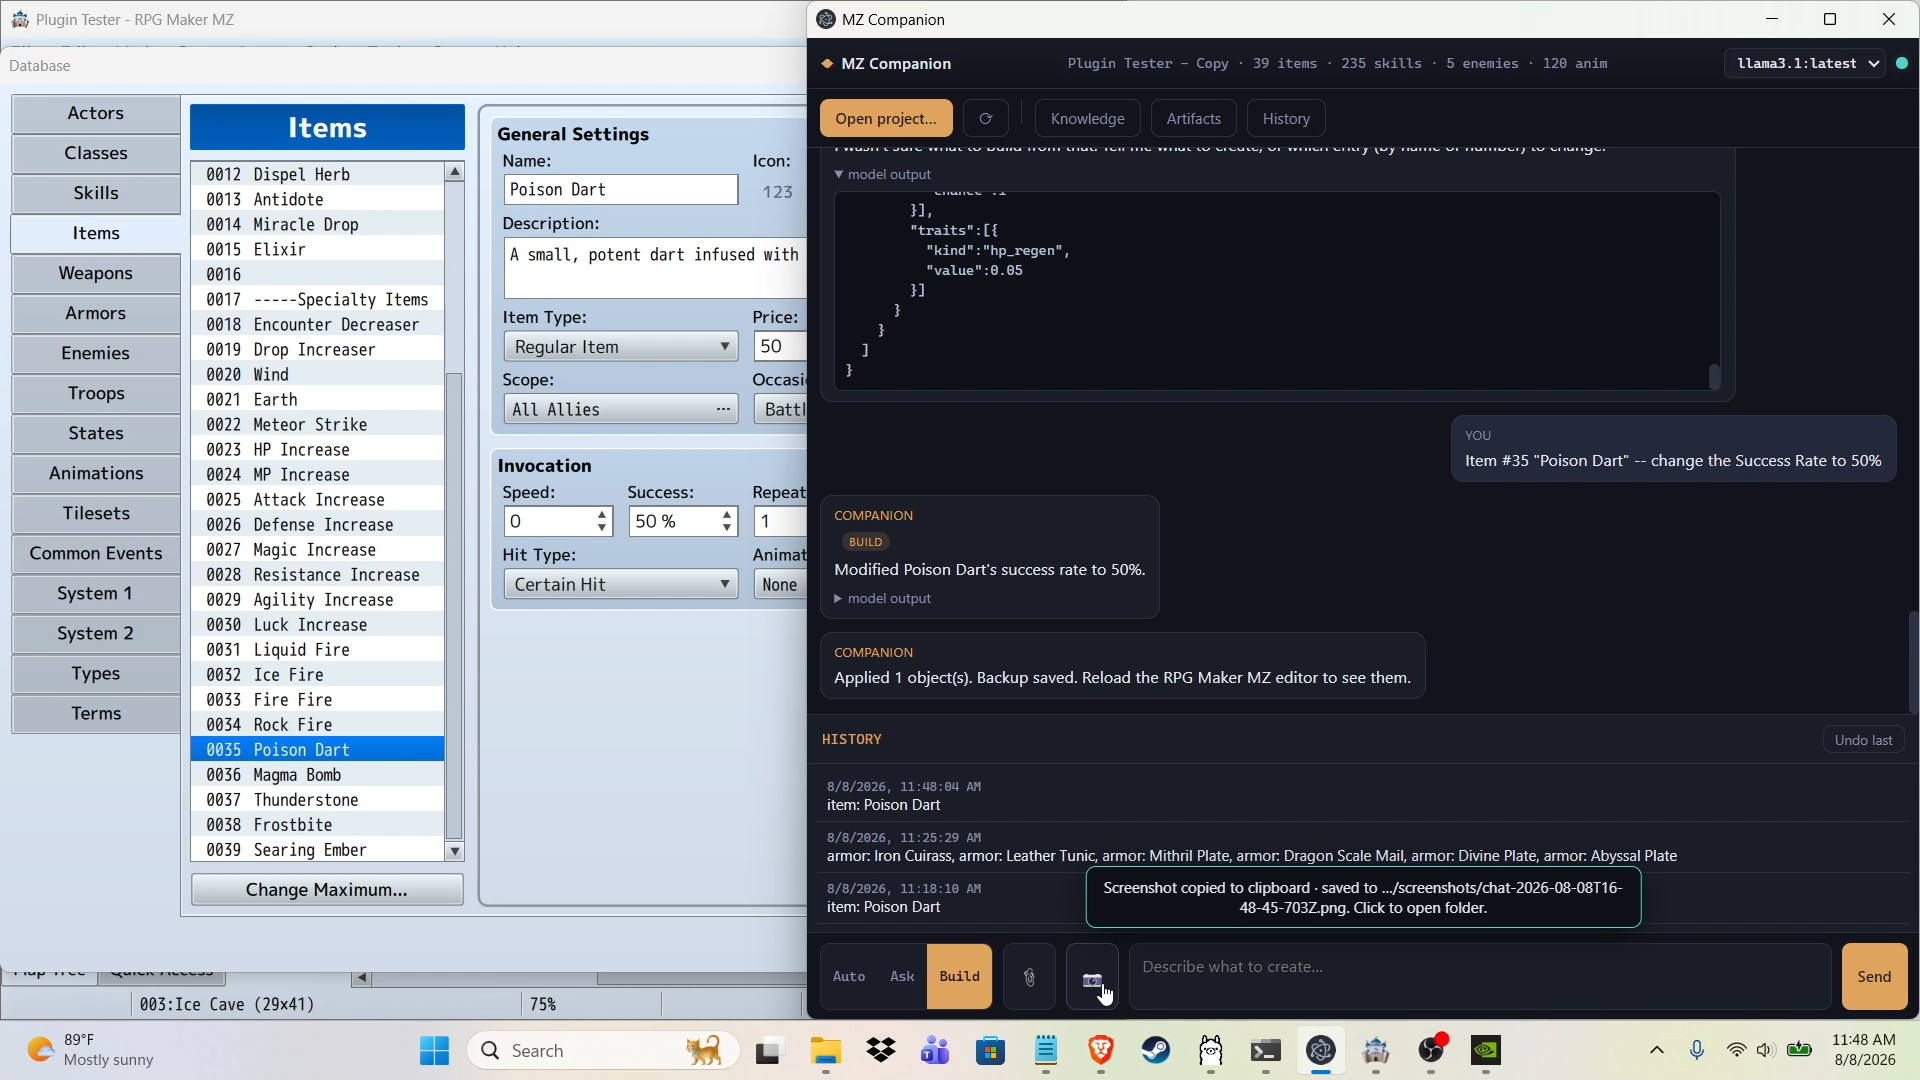Select item 0036 Magma Bomb
The width and height of the screenshot is (1920, 1080).
click(x=317, y=775)
